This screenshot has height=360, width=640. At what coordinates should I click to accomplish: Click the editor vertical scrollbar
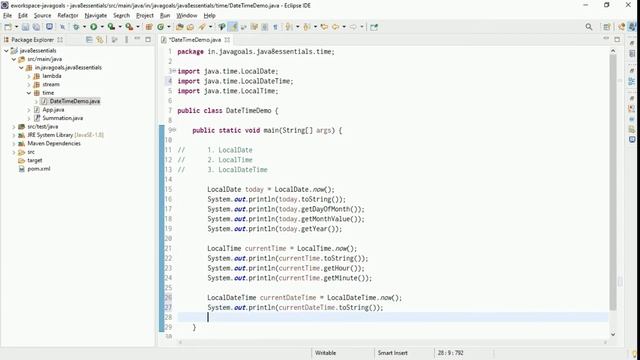coord(613,182)
